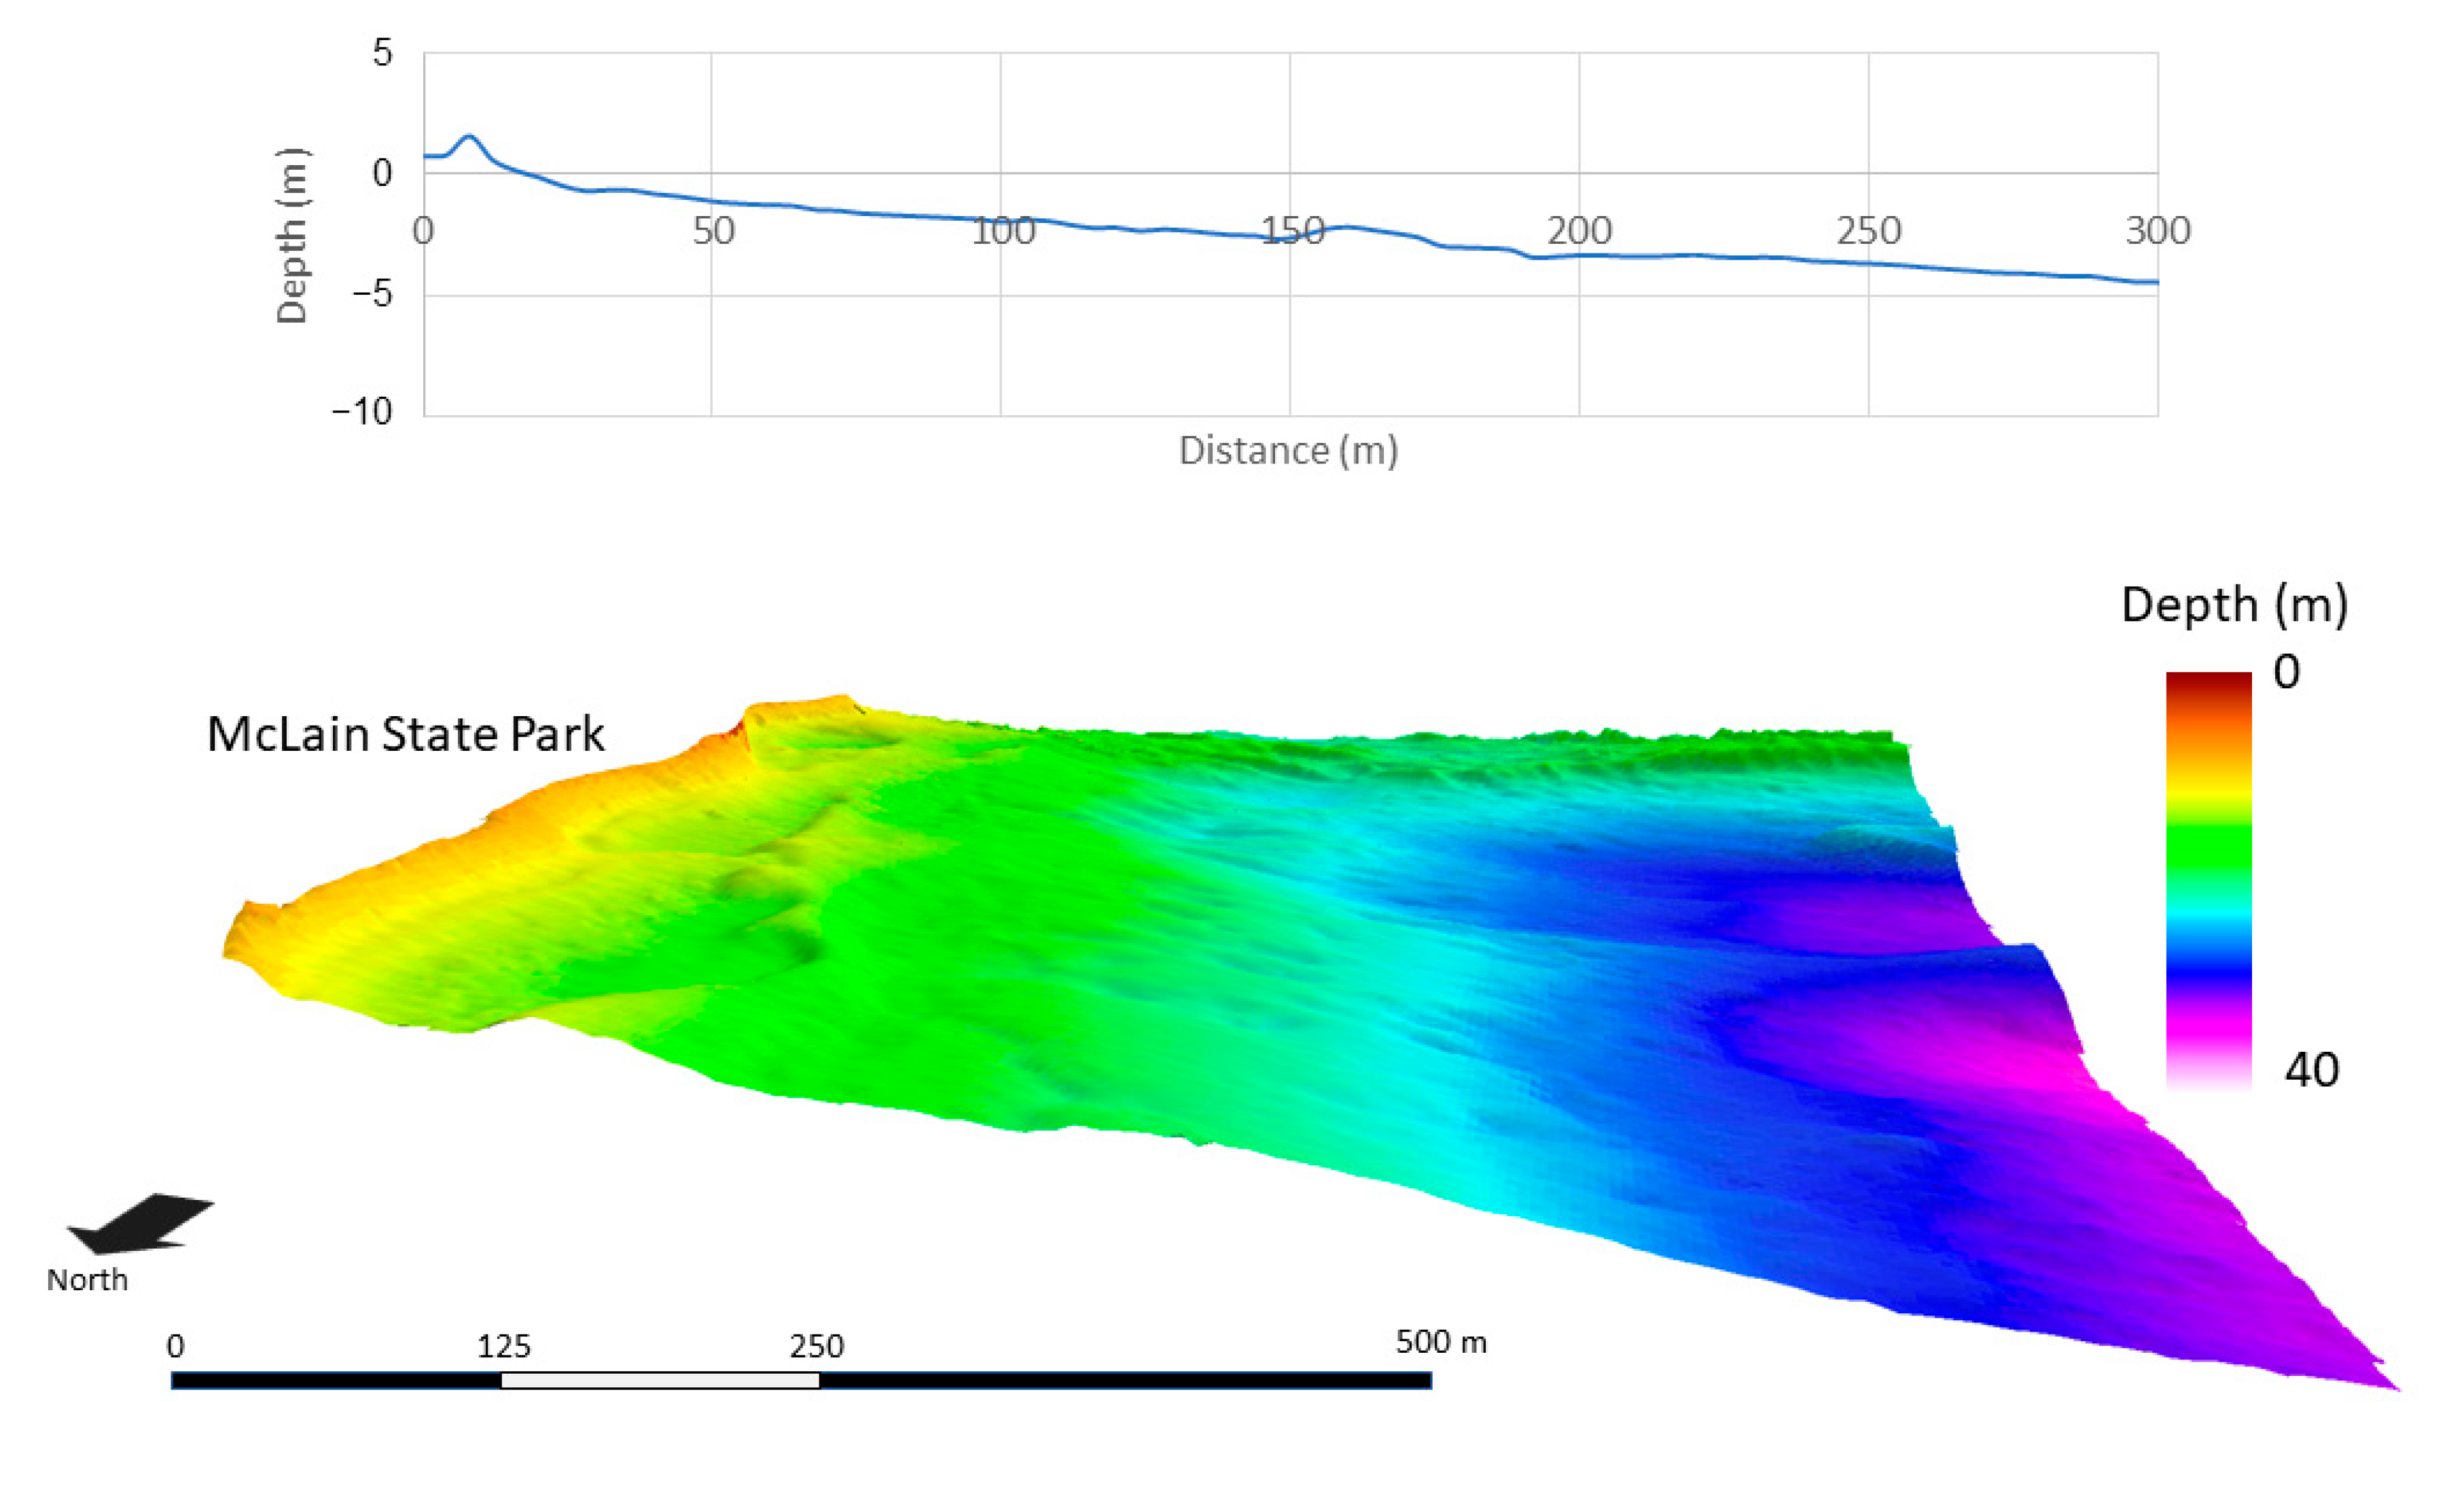Click the Distance (m) axis title
This screenshot has width=2464, height=1488.
1288,451
